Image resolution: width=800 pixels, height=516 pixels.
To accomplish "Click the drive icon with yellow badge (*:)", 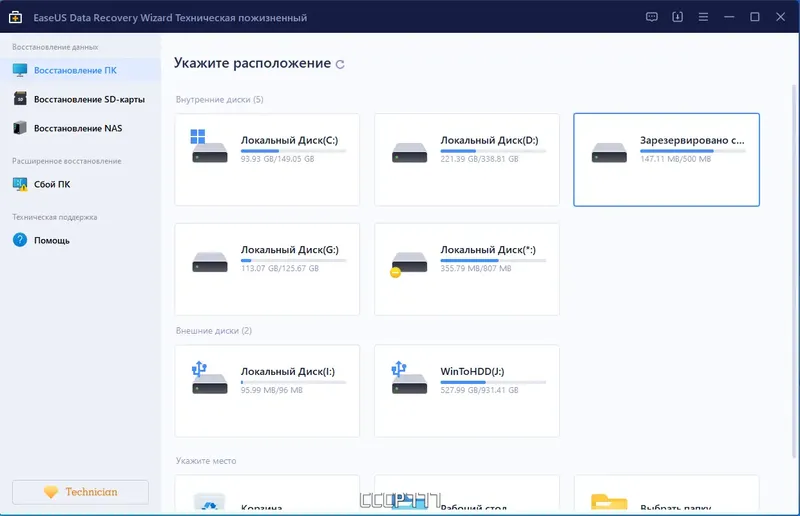I will pos(408,264).
